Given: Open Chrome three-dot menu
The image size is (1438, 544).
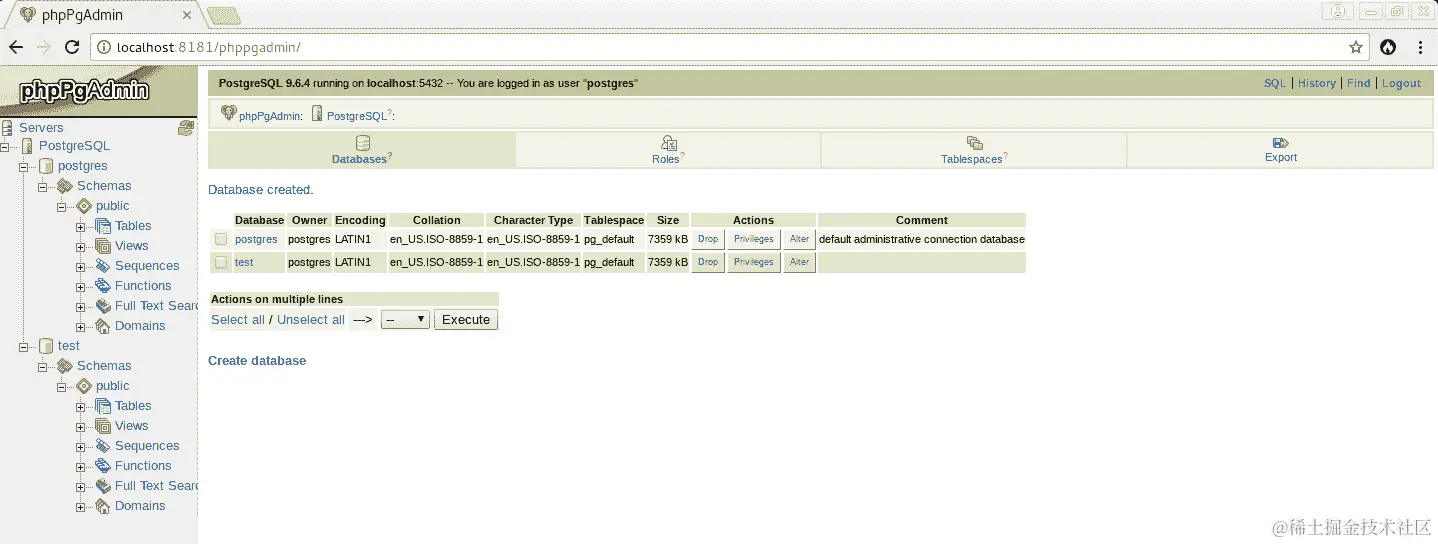Looking at the screenshot, I should 1420,47.
